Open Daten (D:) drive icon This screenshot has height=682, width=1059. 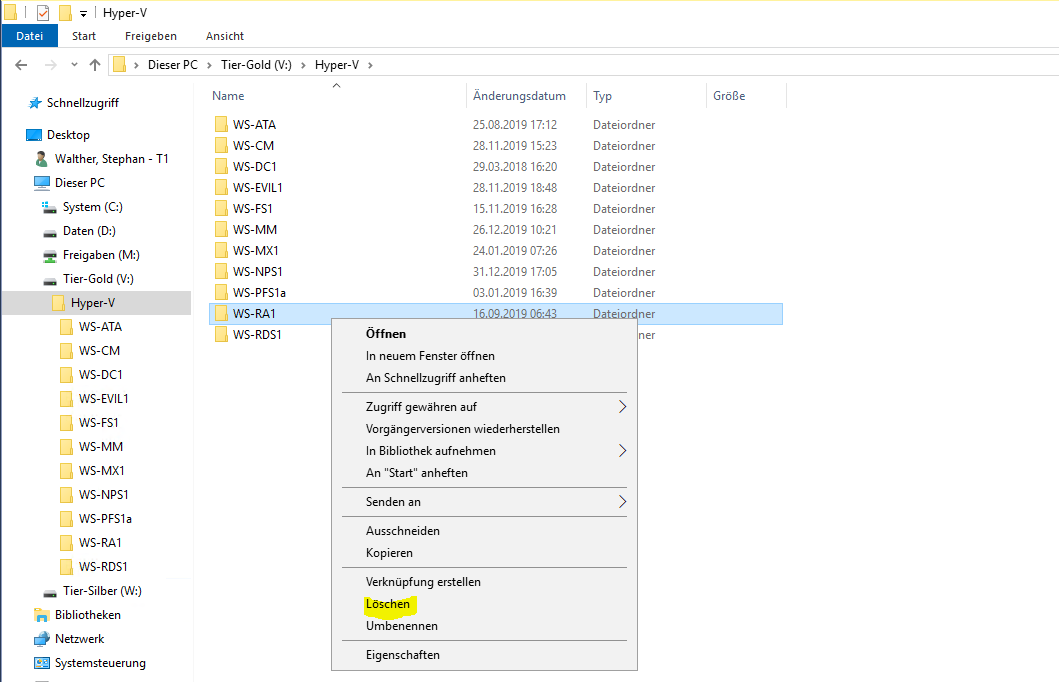pos(49,232)
